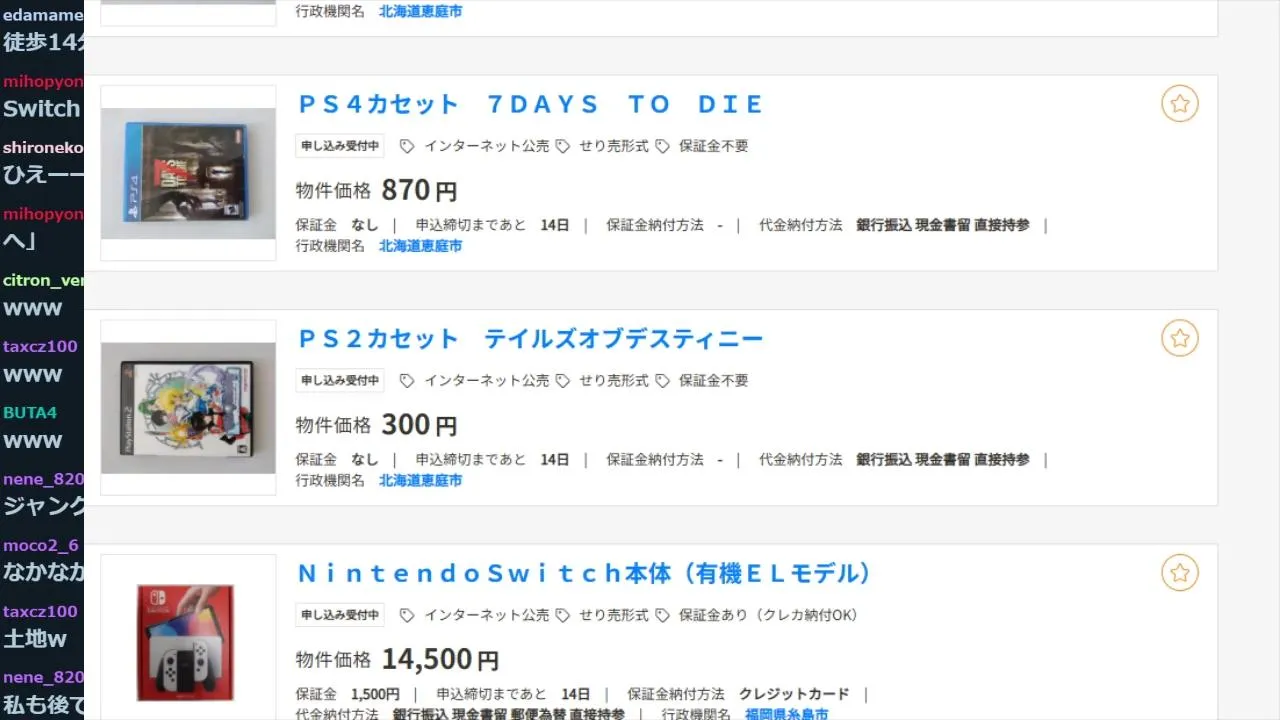Click 申し込み受付中 badge on PS4 listing
This screenshot has height=720, width=1280.
[x=340, y=146]
